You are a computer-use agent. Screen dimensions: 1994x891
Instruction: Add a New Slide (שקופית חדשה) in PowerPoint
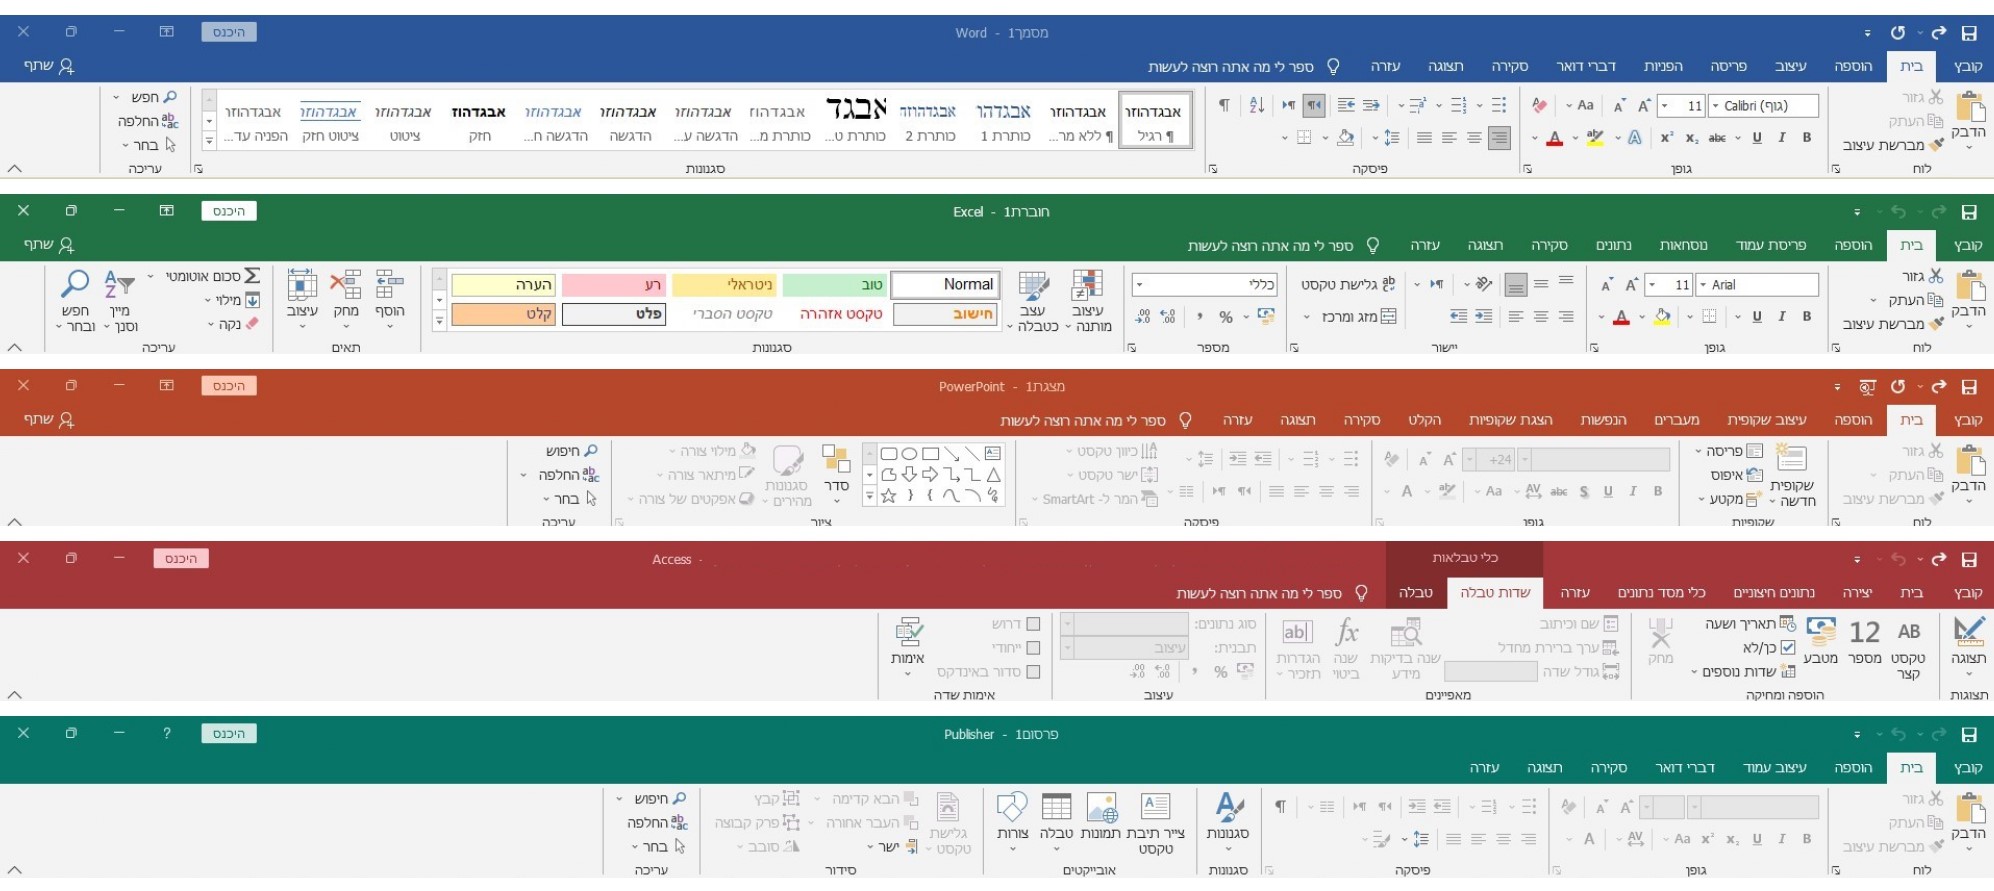1792,476
